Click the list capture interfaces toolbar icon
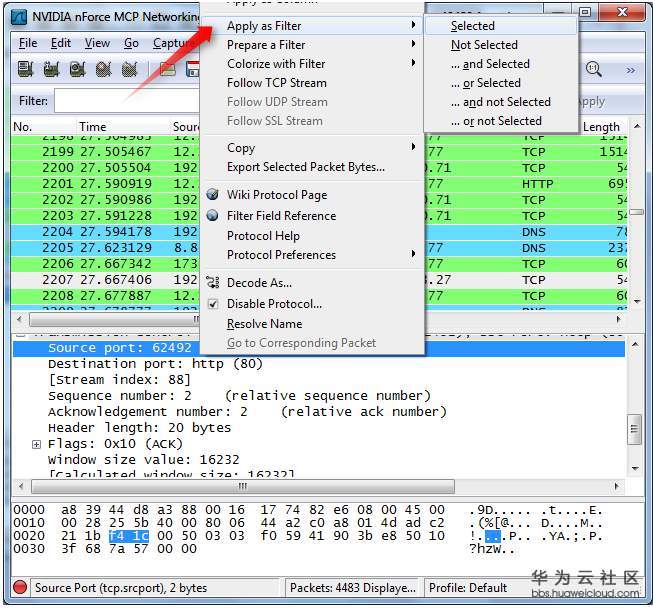 [26, 69]
